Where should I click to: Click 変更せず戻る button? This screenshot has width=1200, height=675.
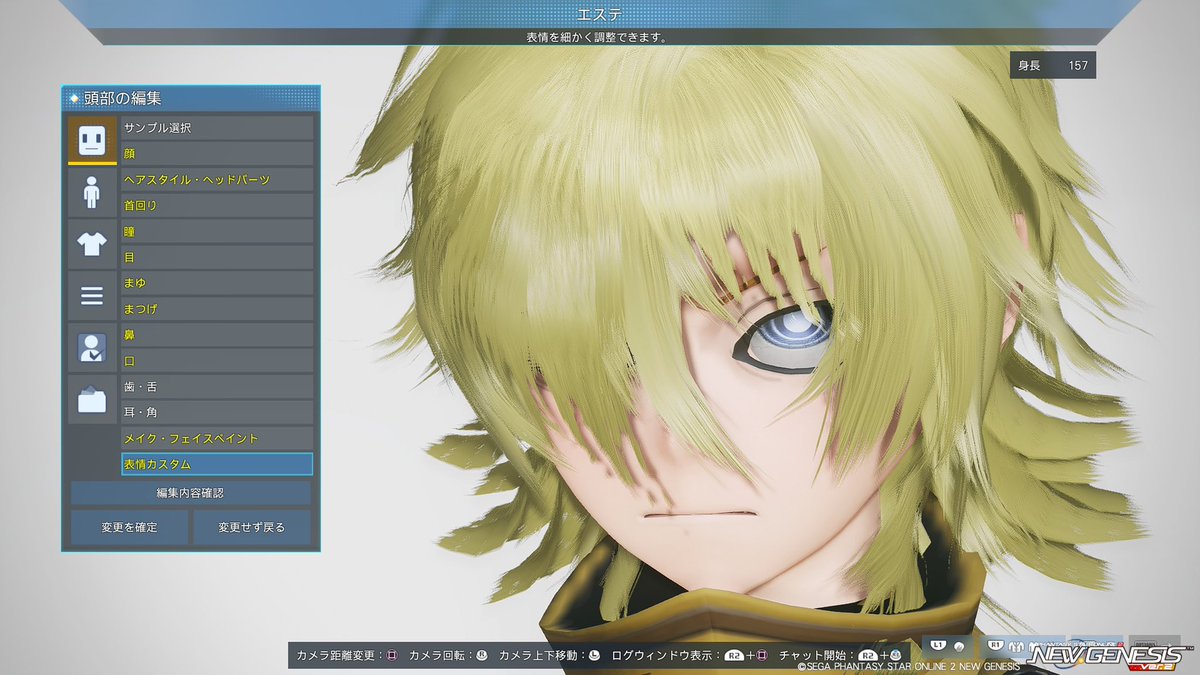click(252, 527)
